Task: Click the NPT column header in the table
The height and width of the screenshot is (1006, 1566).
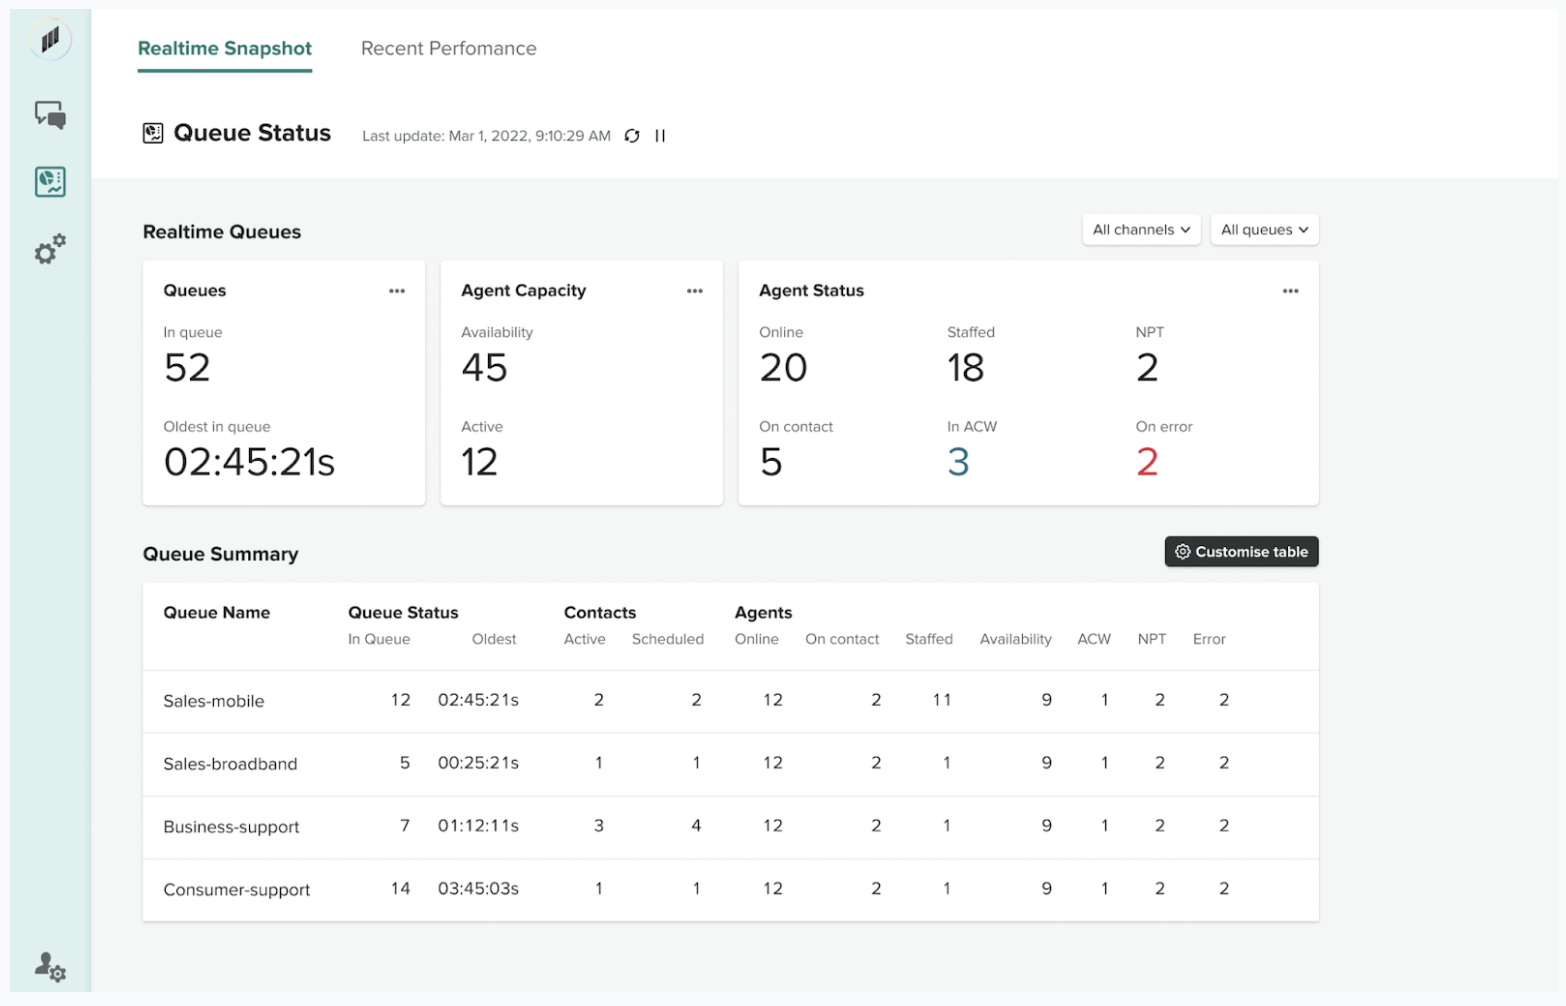Action: (x=1152, y=639)
